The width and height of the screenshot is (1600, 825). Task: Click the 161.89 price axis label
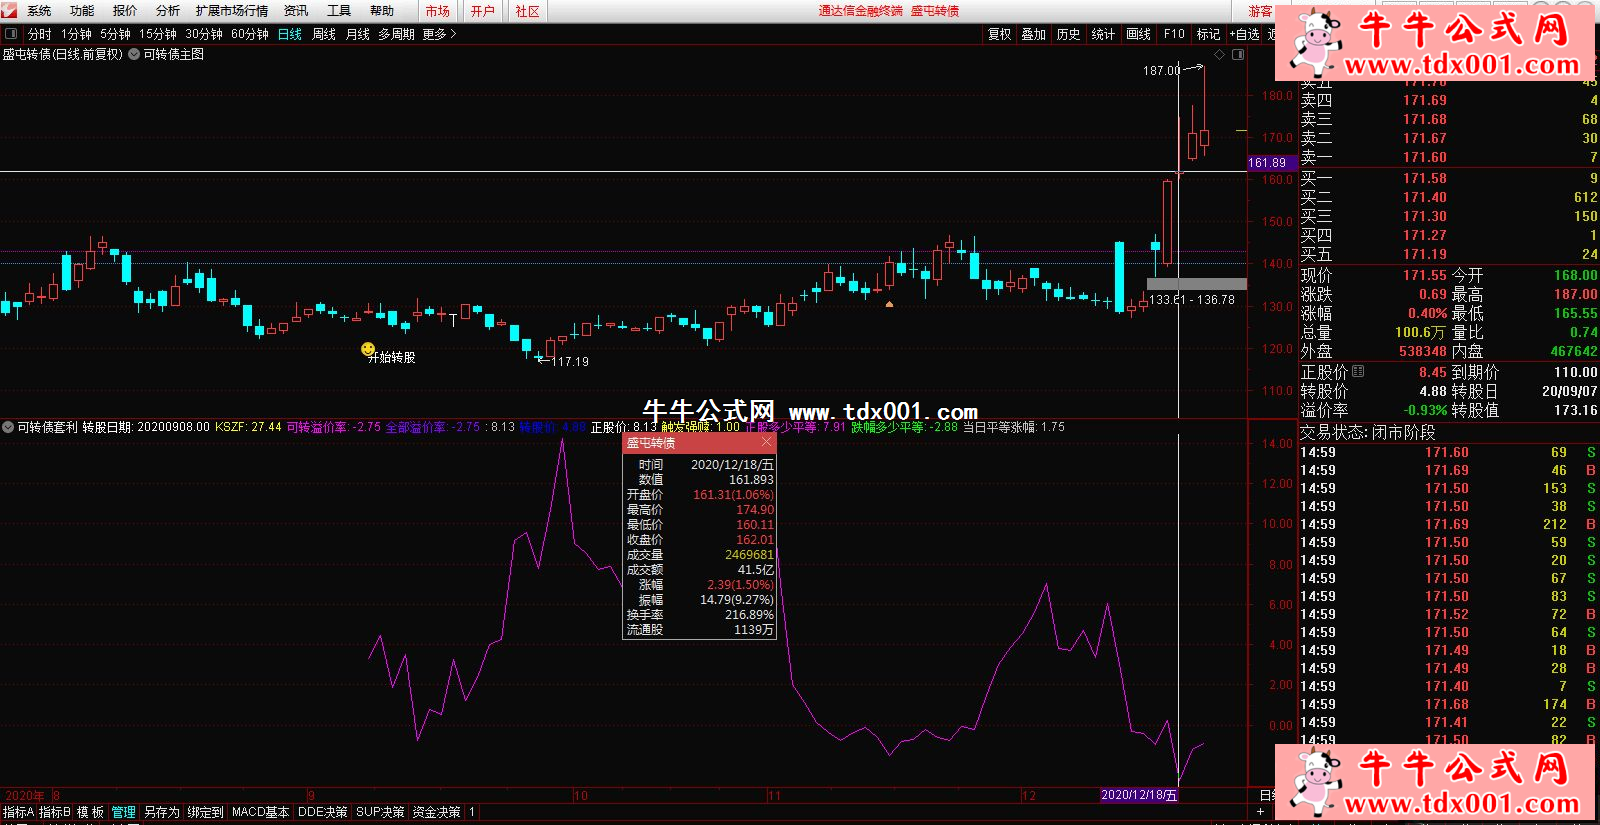tap(1272, 163)
